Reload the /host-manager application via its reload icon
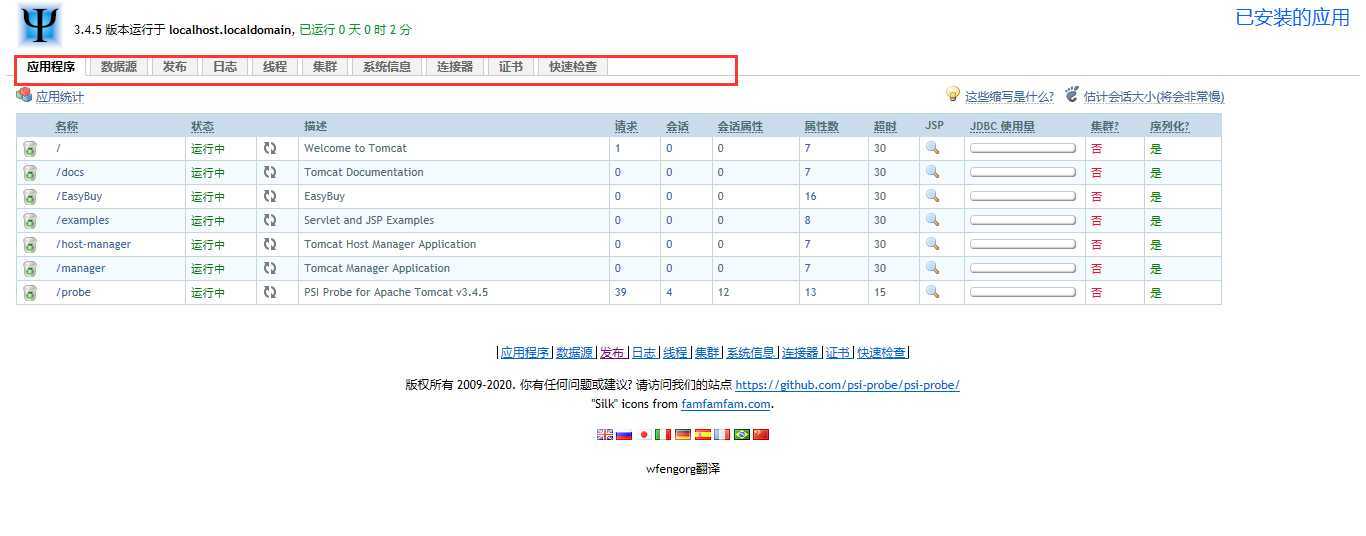This screenshot has width=1366, height=536. [x=269, y=244]
